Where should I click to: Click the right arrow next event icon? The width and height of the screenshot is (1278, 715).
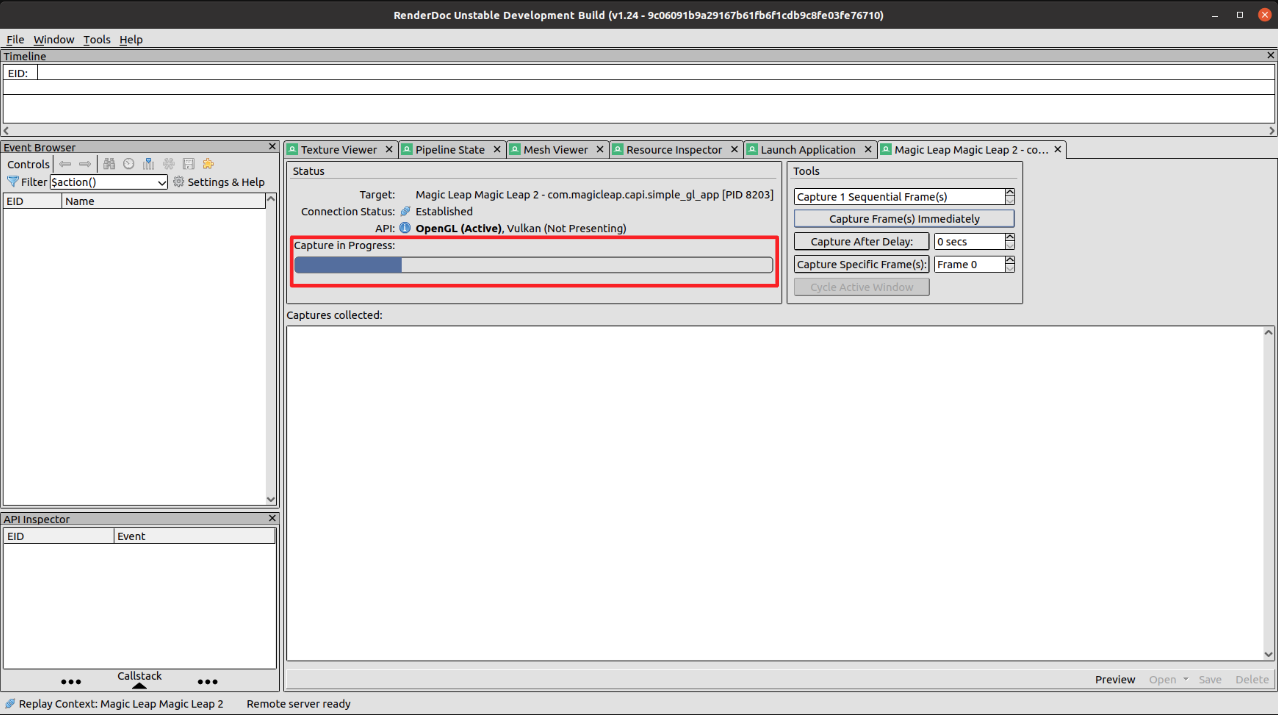(x=85, y=164)
